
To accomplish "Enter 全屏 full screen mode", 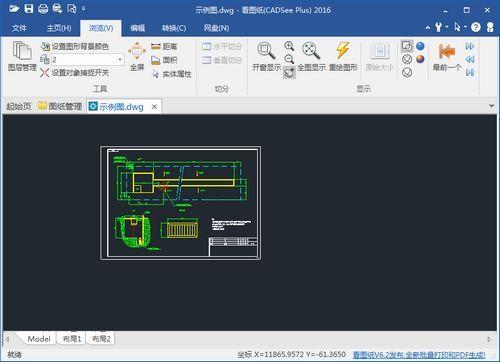I will pos(137,56).
